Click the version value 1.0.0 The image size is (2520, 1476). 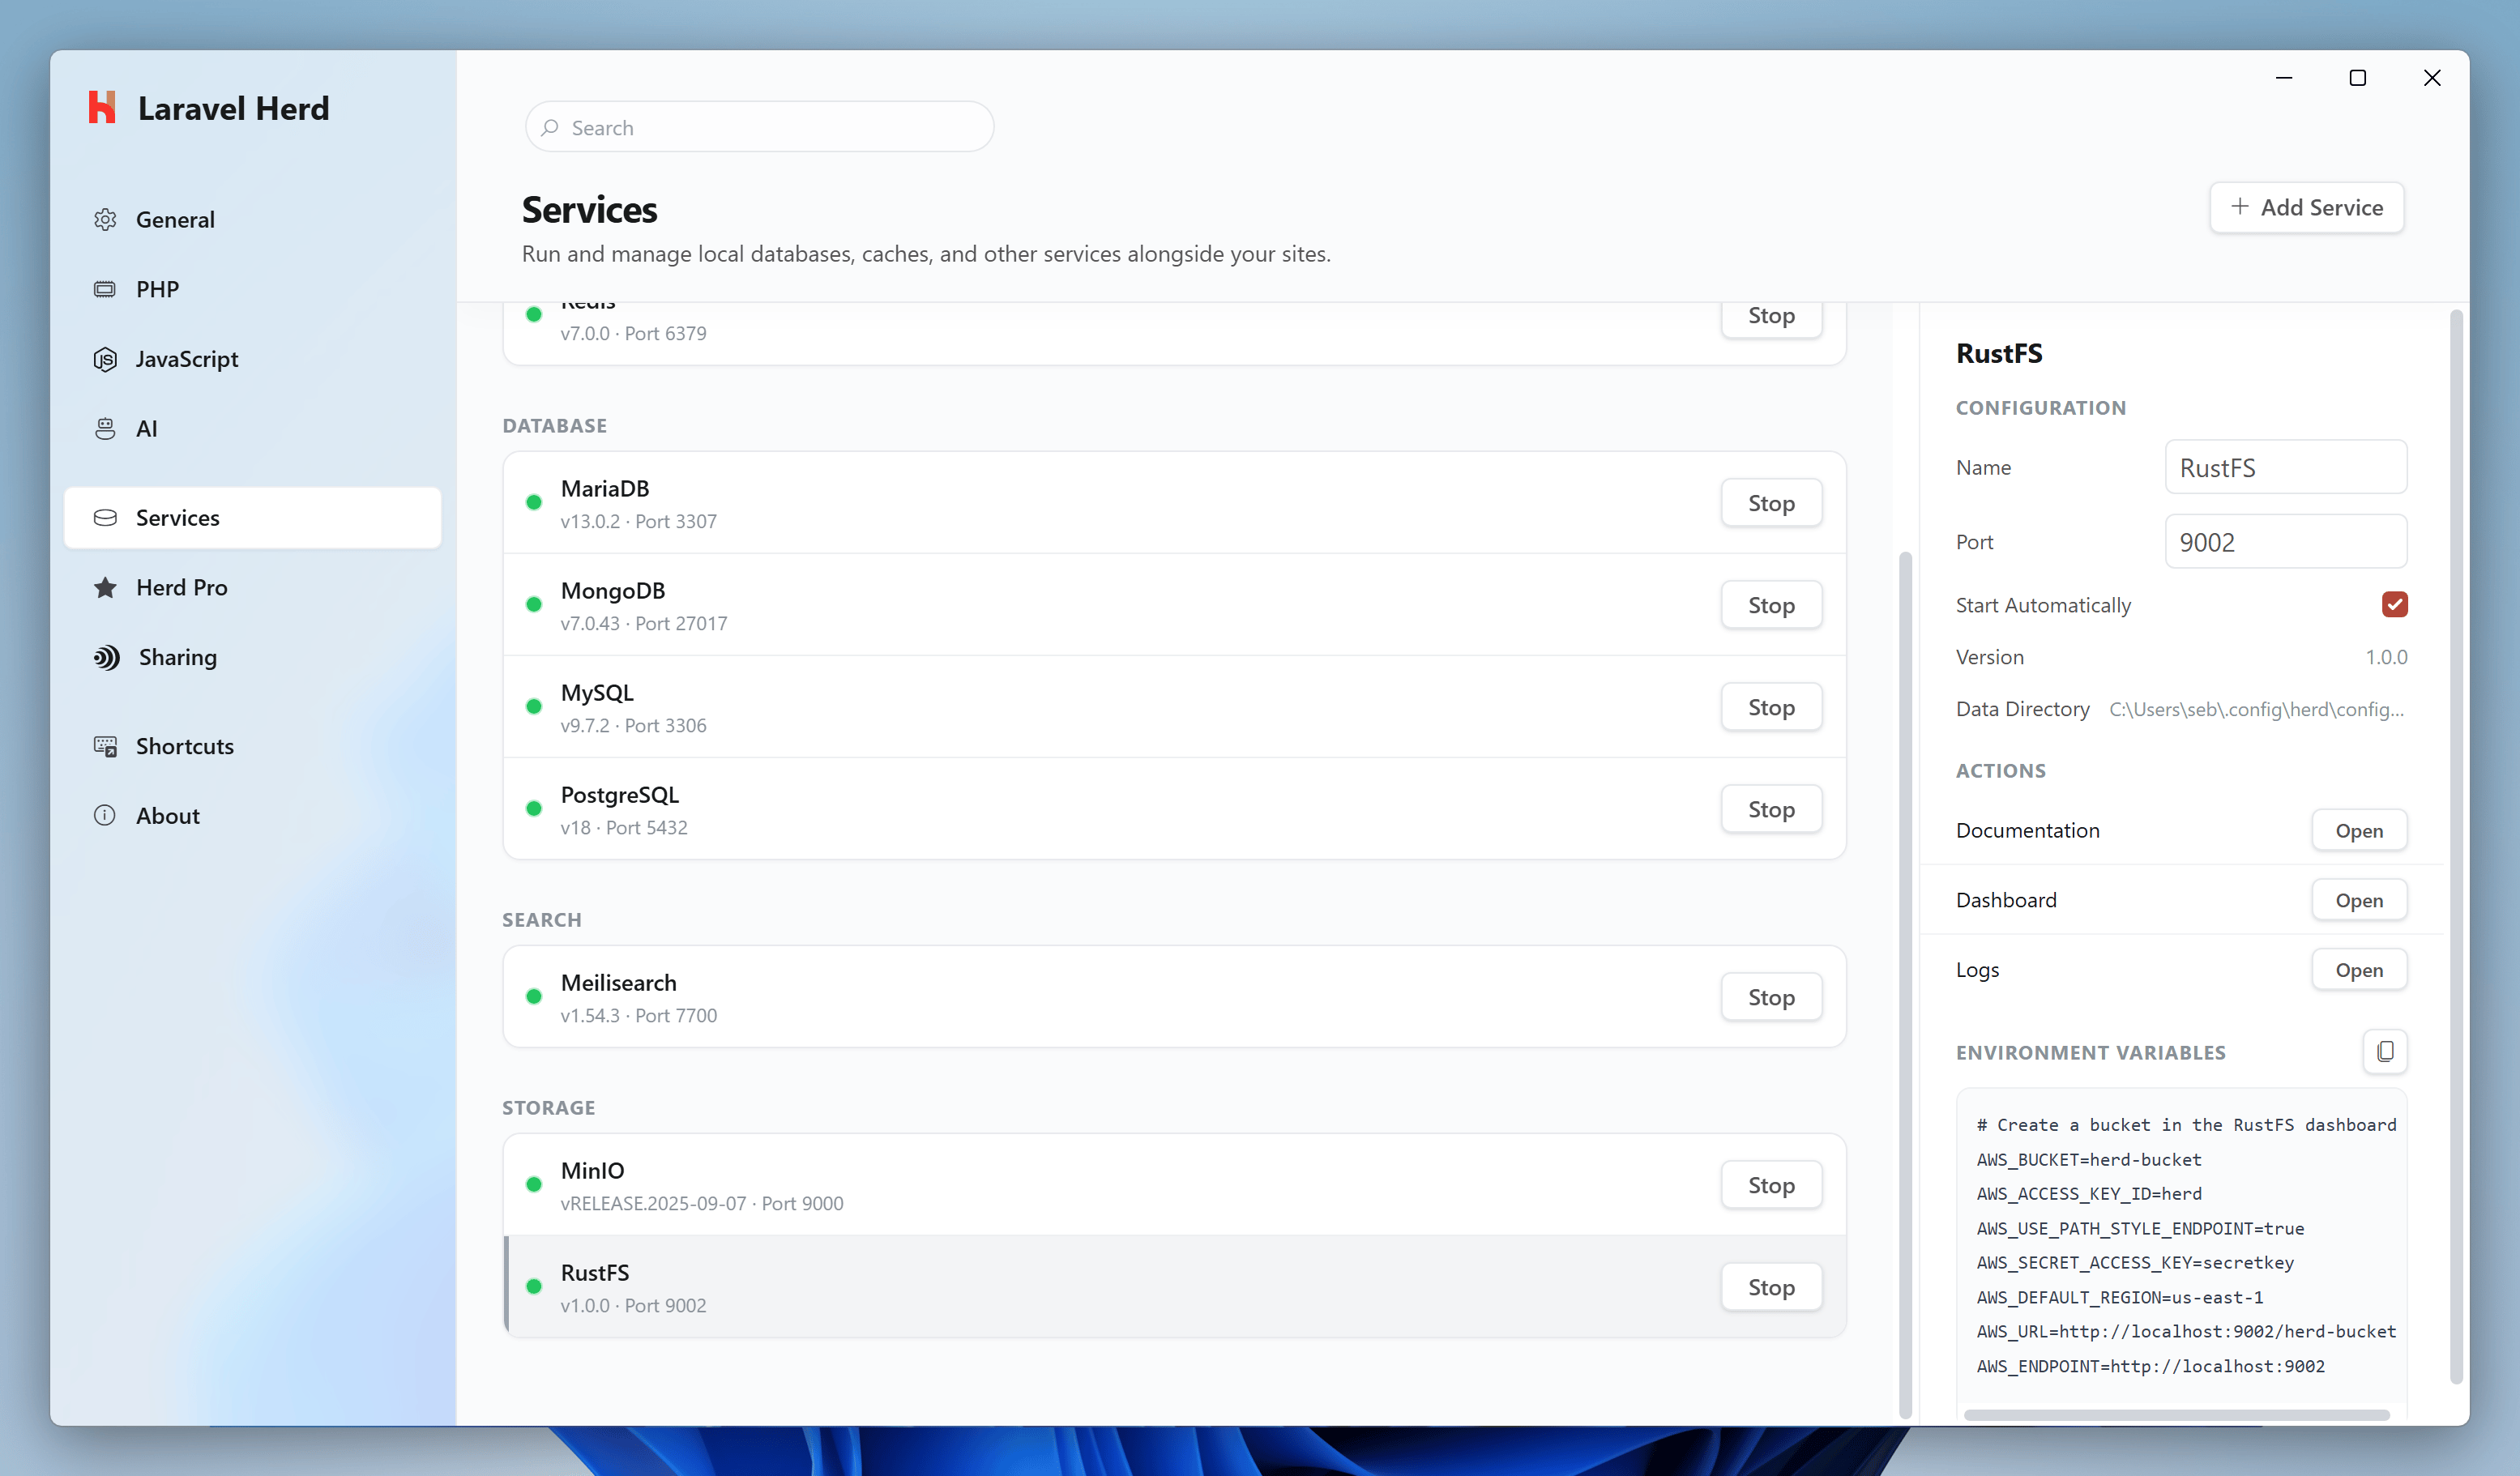[x=2386, y=657]
